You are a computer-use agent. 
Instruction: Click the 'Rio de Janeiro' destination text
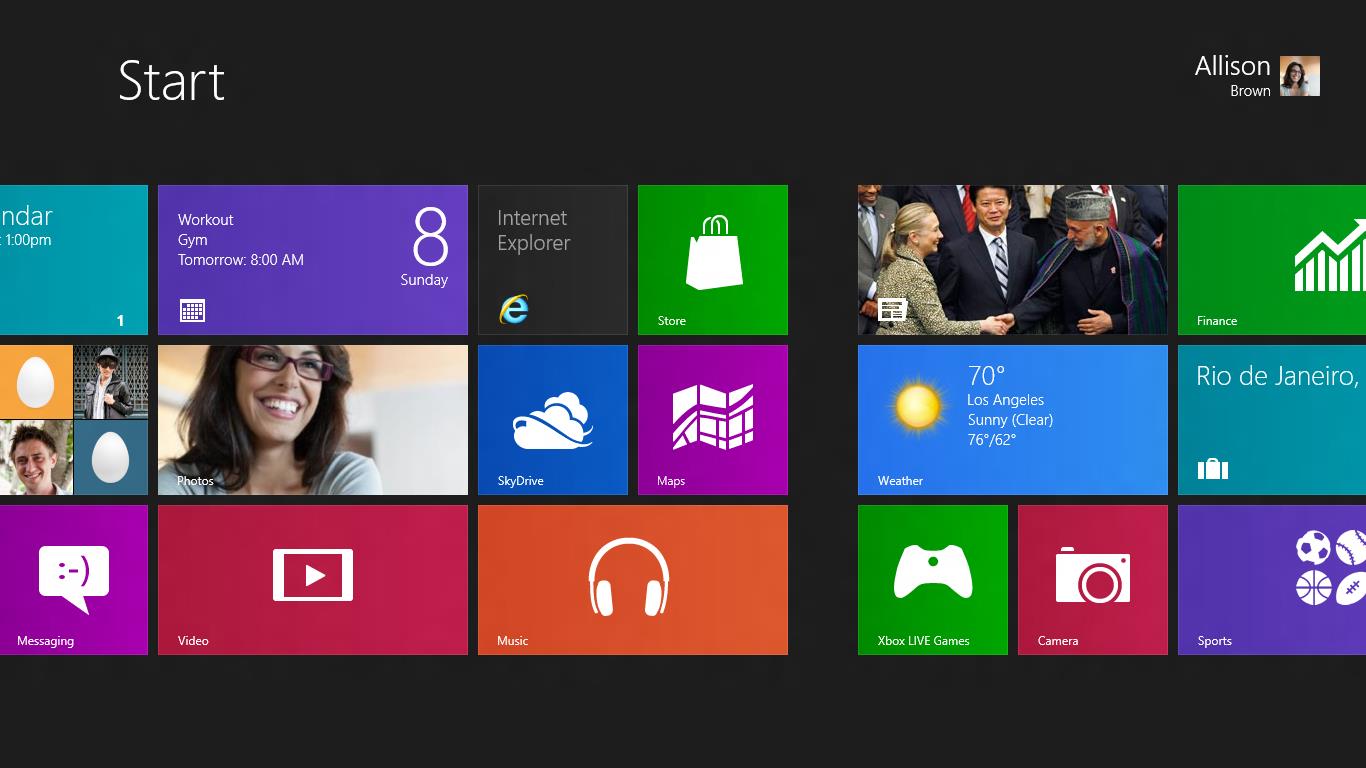coord(1278,377)
